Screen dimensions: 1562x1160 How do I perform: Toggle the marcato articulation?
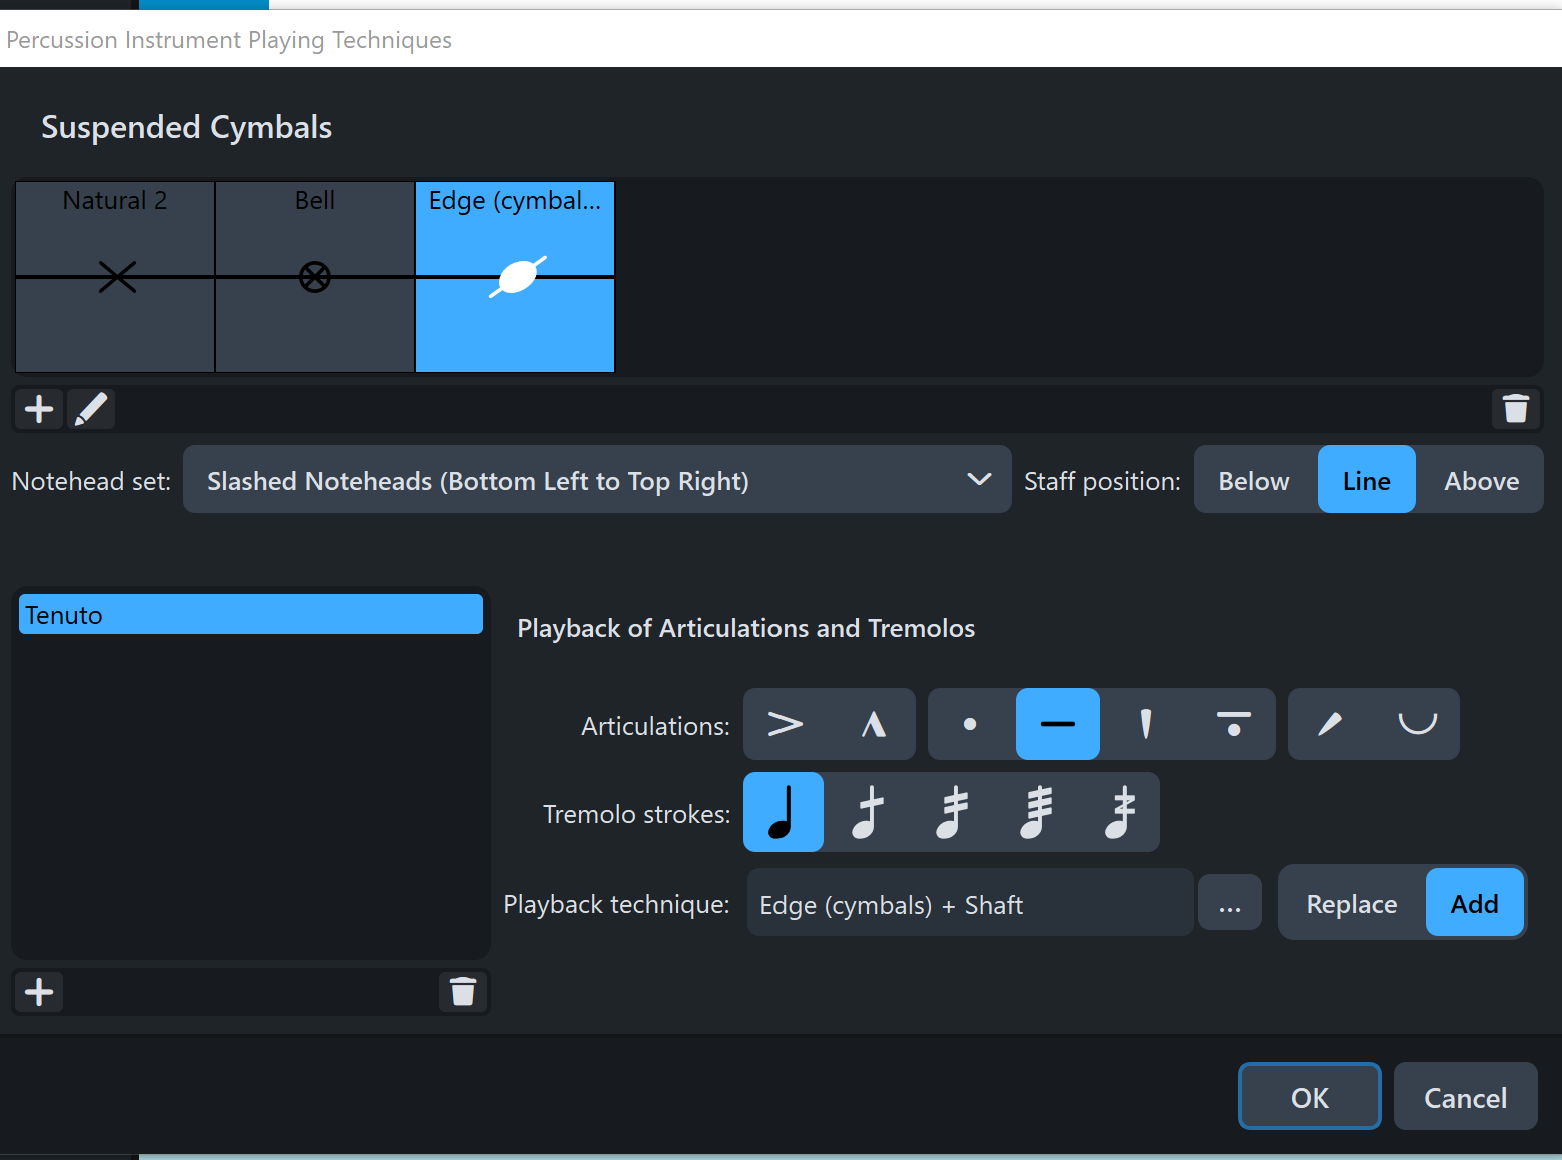pos(873,724)
